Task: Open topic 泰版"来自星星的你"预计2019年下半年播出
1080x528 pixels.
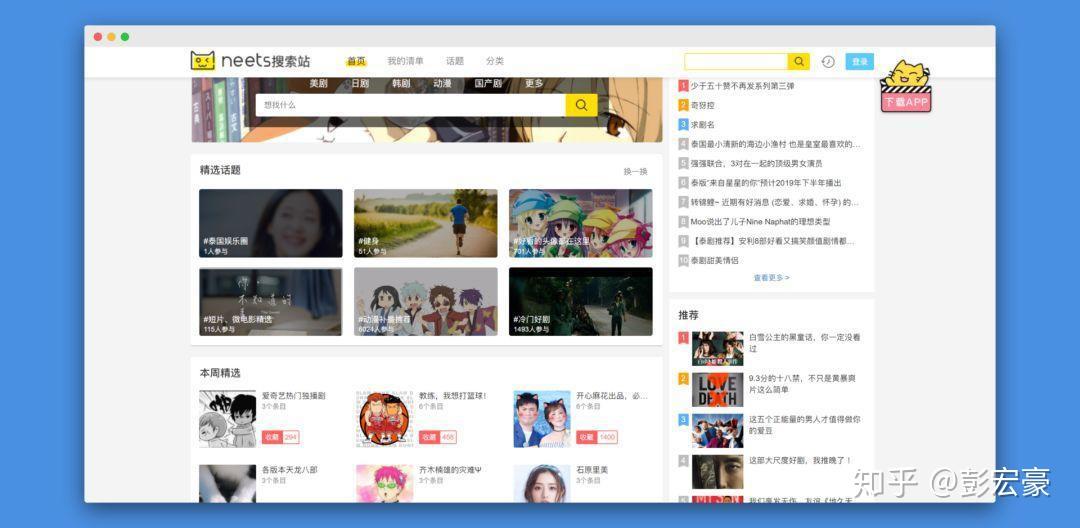Action: pos(766,182)
